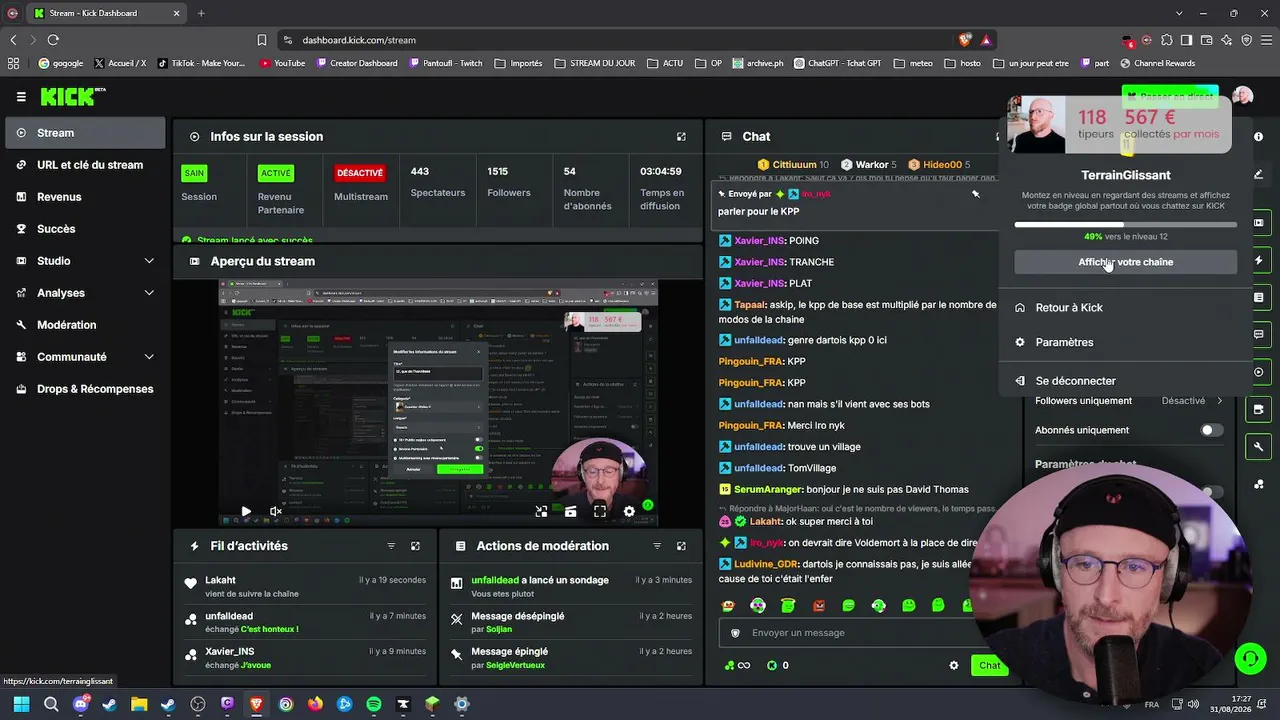Unmute the stream preview audio
1280x720 pixels.
point(276,511)
